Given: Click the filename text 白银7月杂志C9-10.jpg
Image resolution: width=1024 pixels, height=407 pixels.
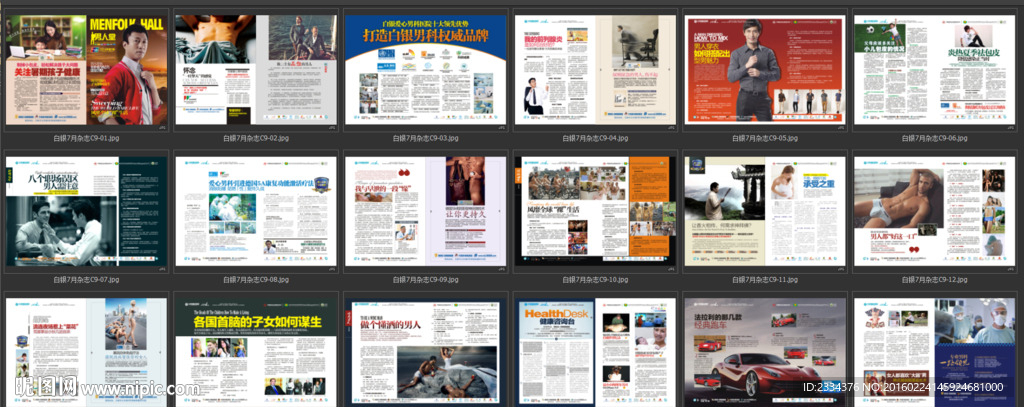Looking at the screenshot, I should point(594,281).
